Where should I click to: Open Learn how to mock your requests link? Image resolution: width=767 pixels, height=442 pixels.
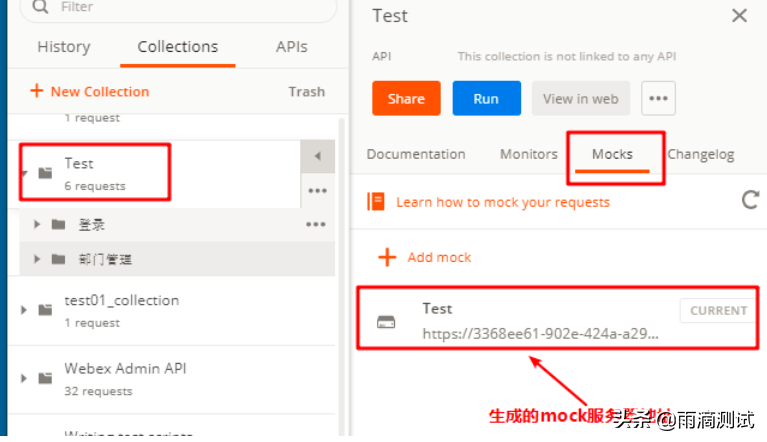pyautogui.click(x=502, y=202)
